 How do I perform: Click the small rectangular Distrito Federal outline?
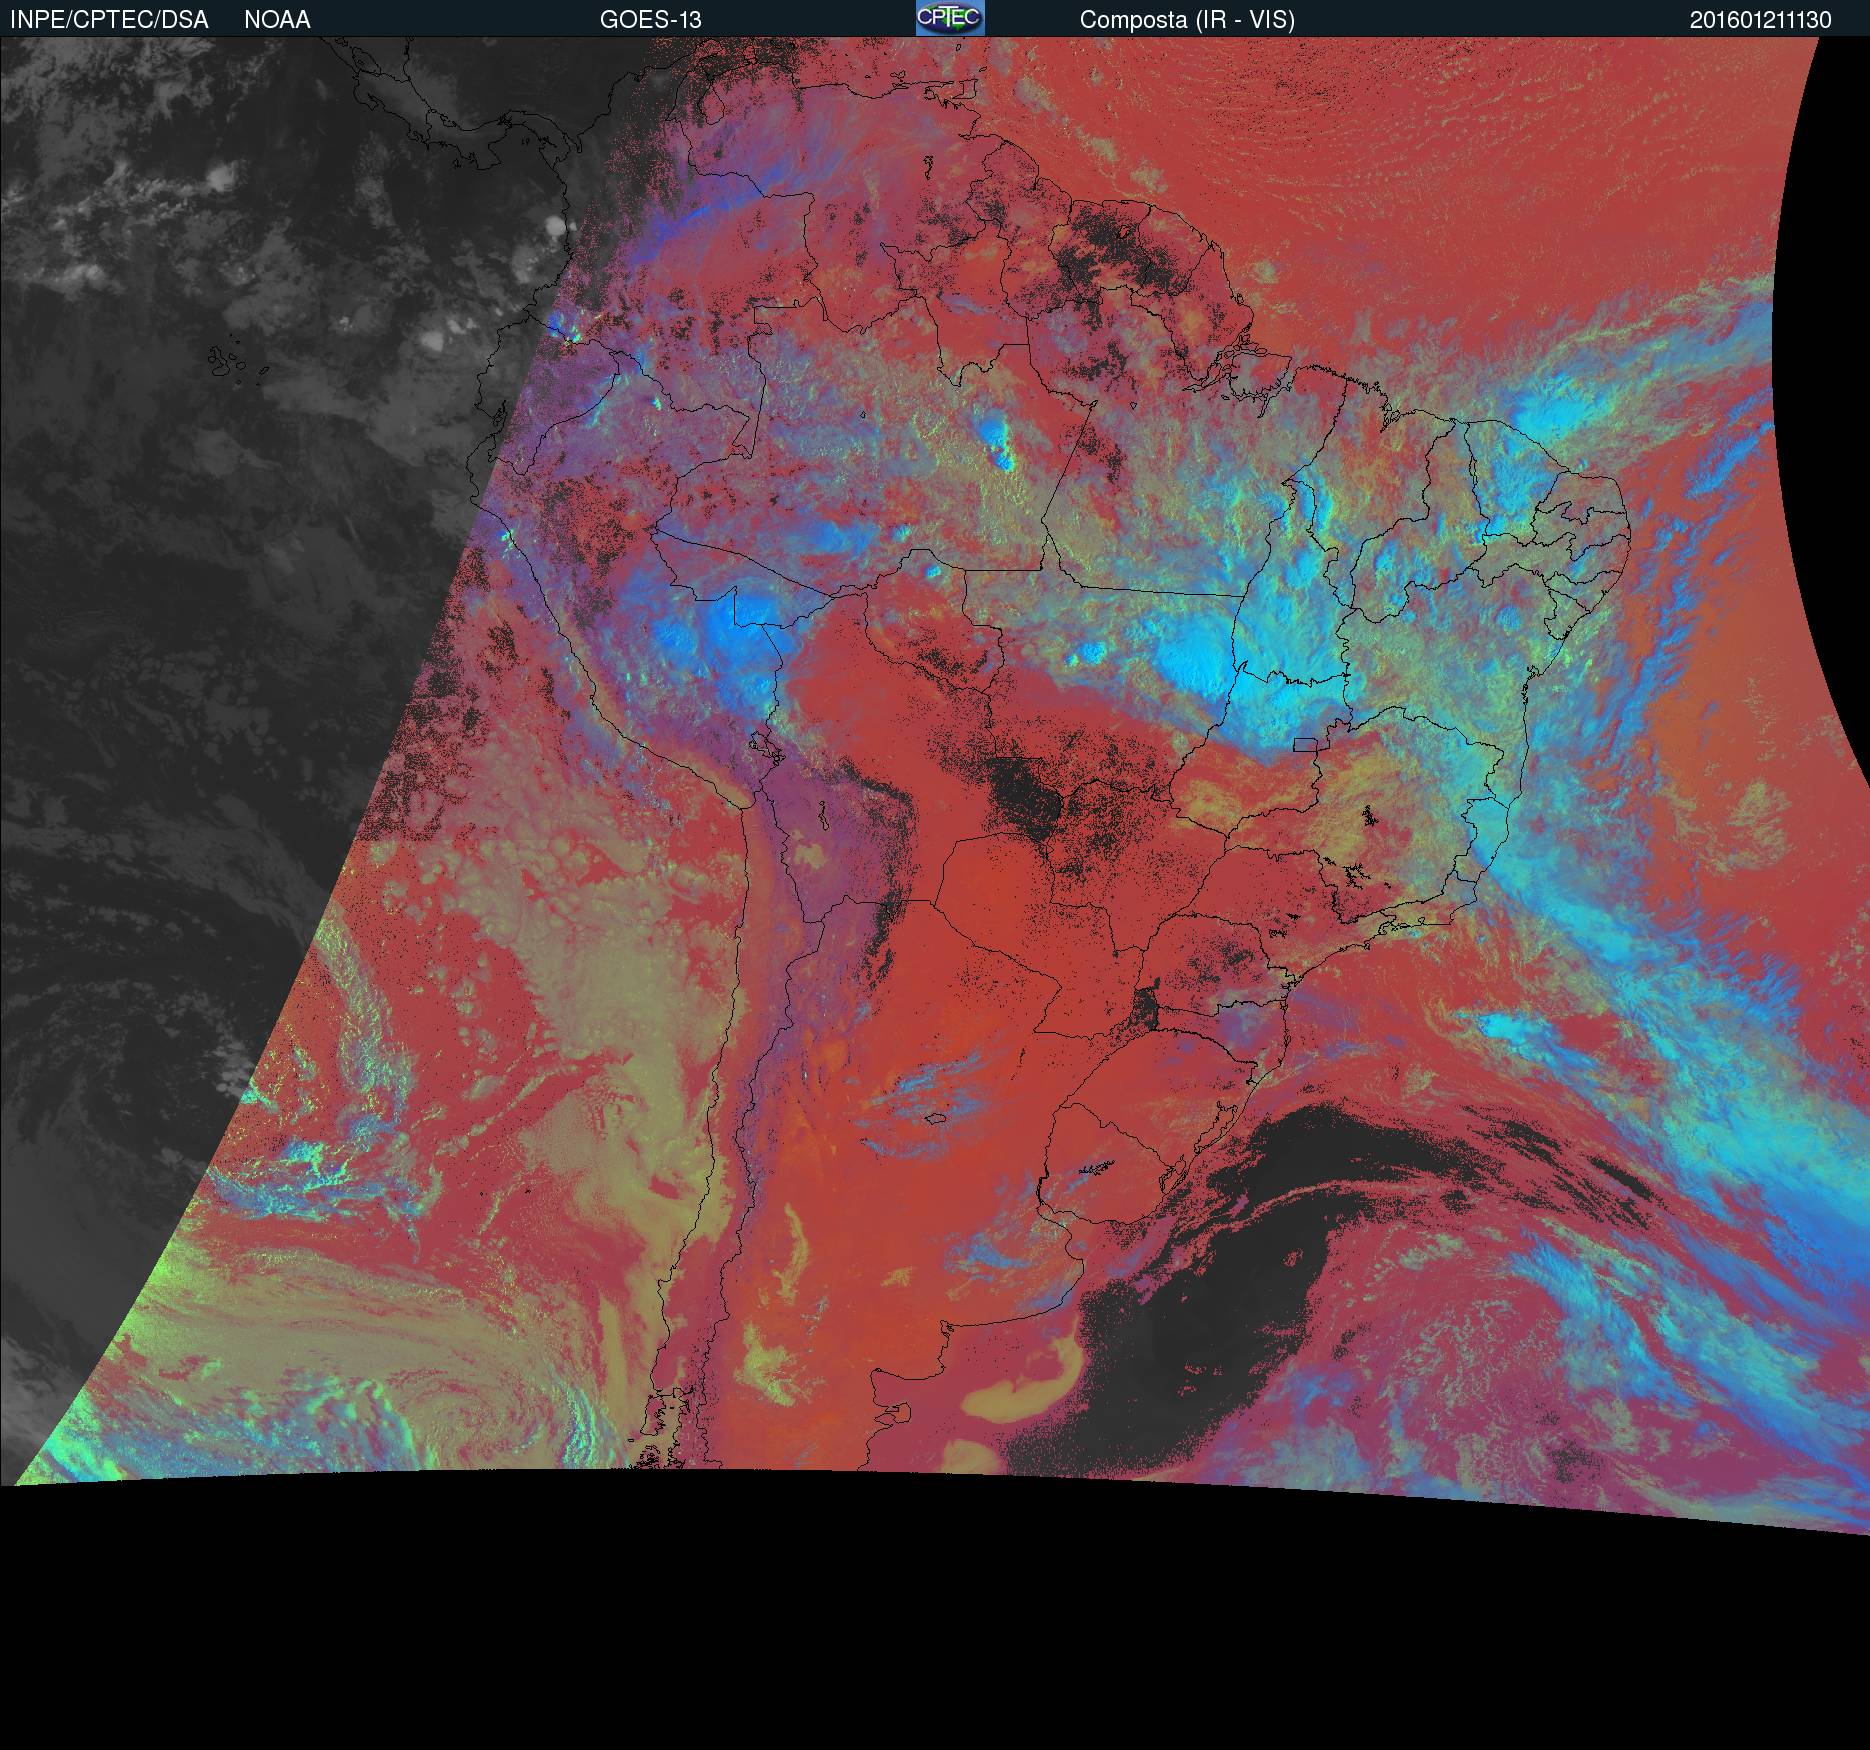tap(1305, 744)
